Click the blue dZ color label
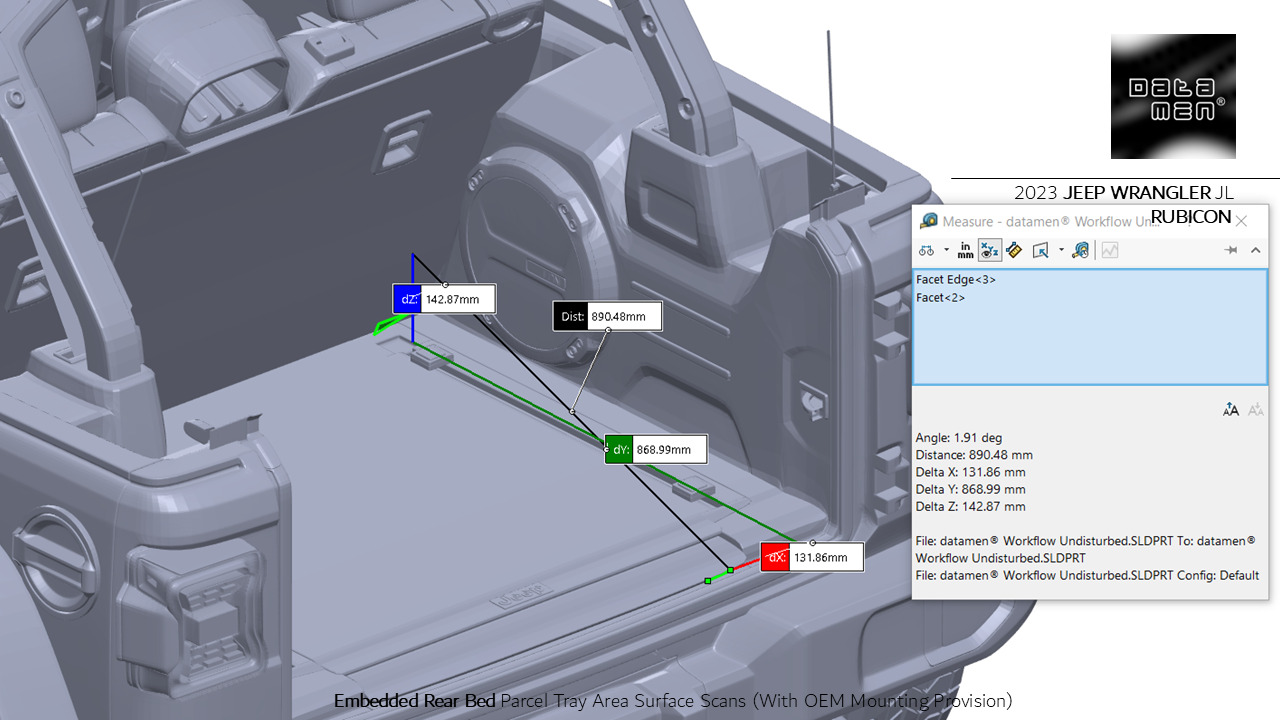Viewport: 1280px width, 720px height. click(x=407, y=299)
